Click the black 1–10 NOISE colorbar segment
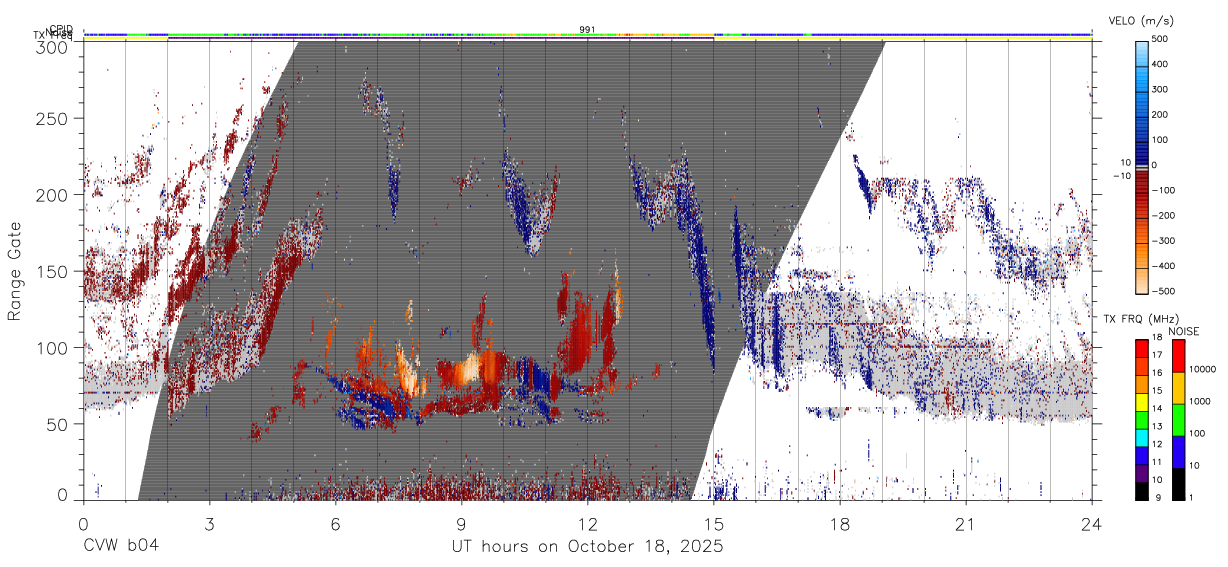This screenshot has width=1228, height=567. [1178, 484]
